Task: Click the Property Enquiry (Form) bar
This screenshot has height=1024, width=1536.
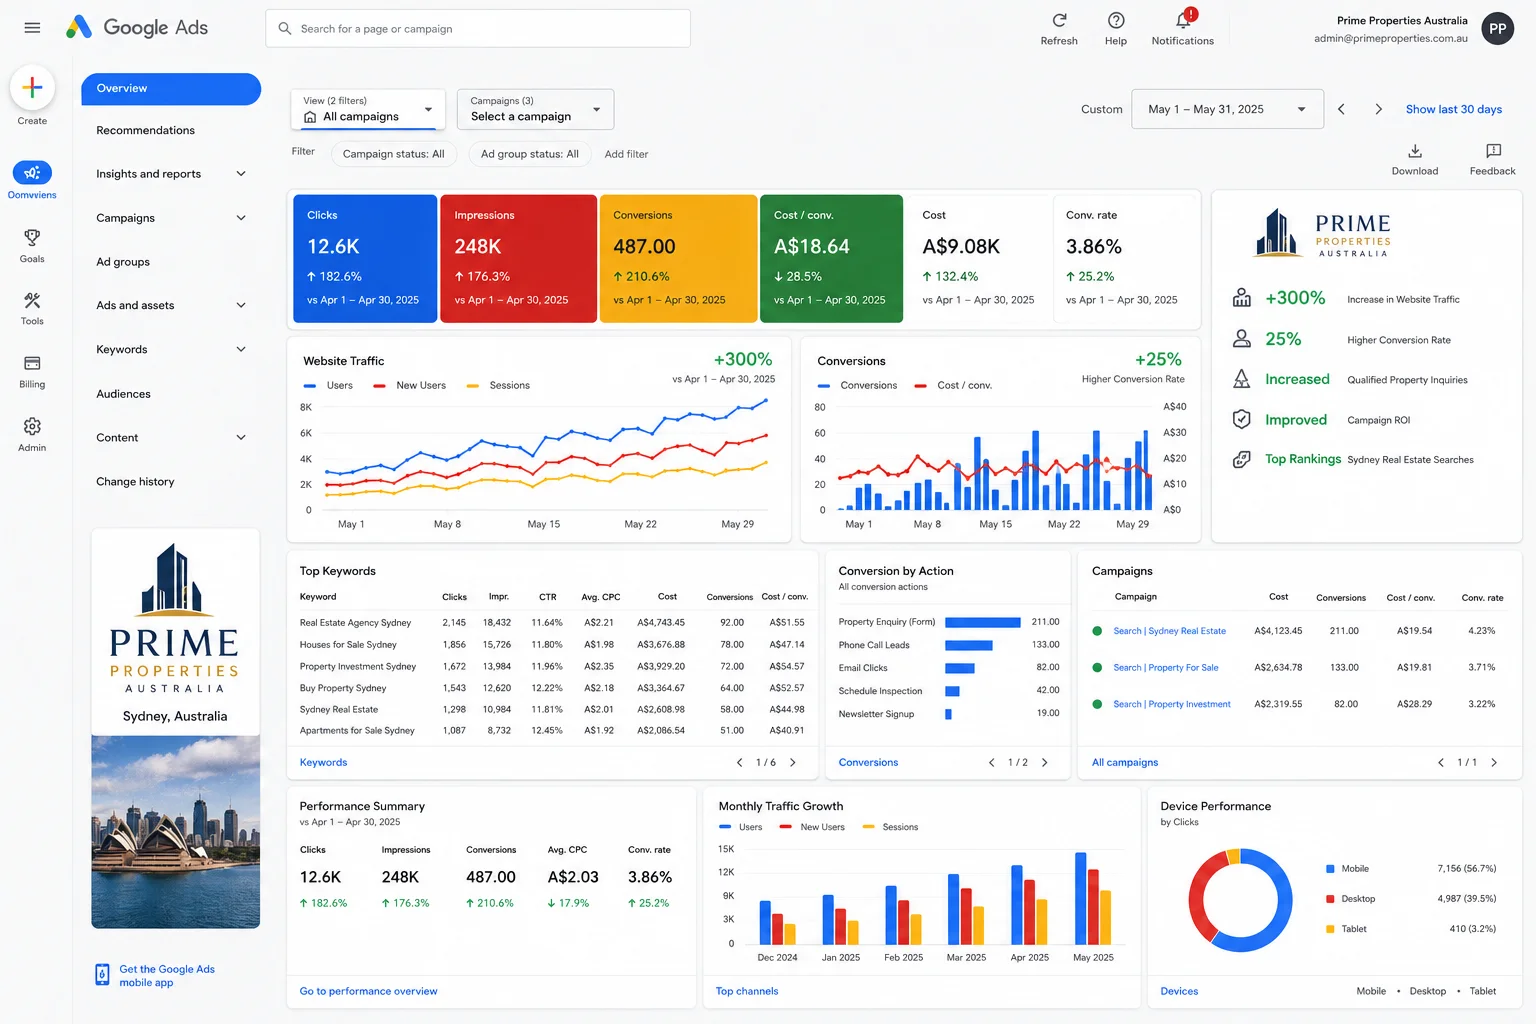Action: pyautogui.click(x=982, y=622)
